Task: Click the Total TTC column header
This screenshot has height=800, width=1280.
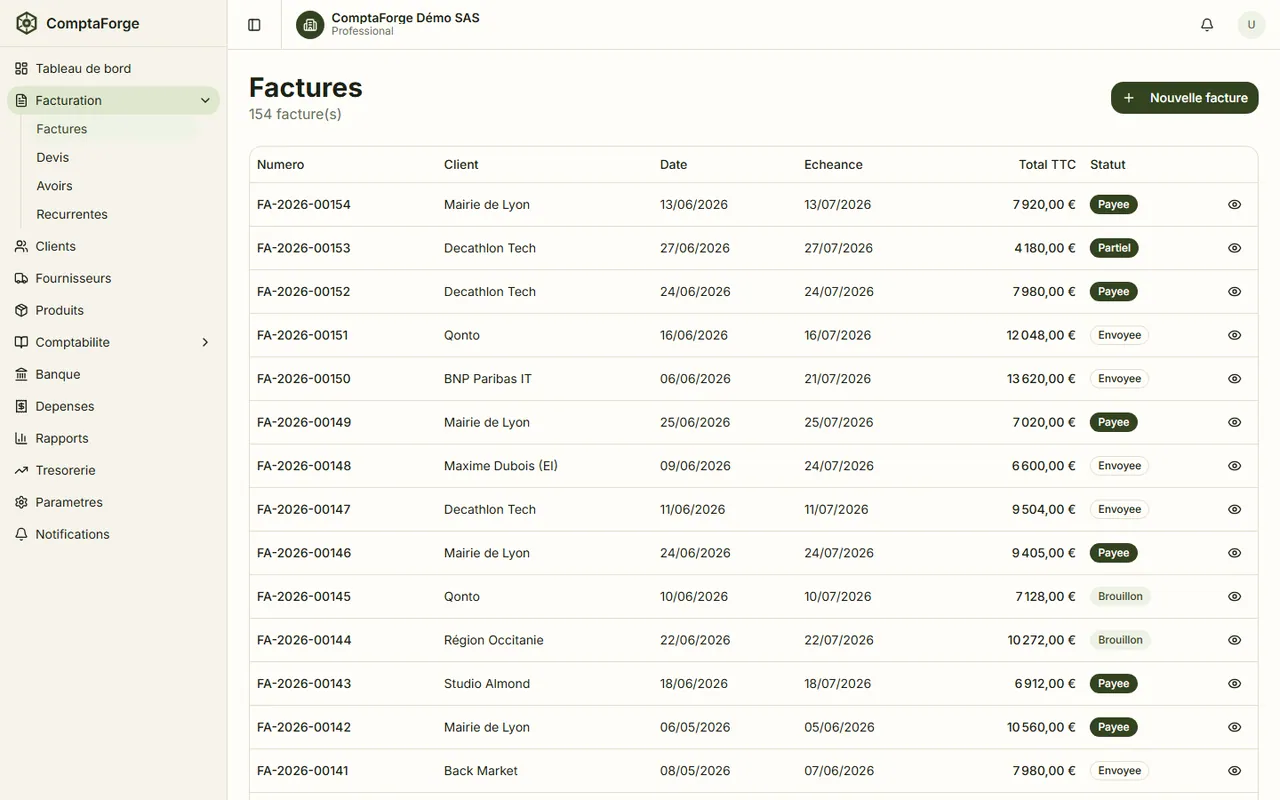Action: tap(1047, 165)
